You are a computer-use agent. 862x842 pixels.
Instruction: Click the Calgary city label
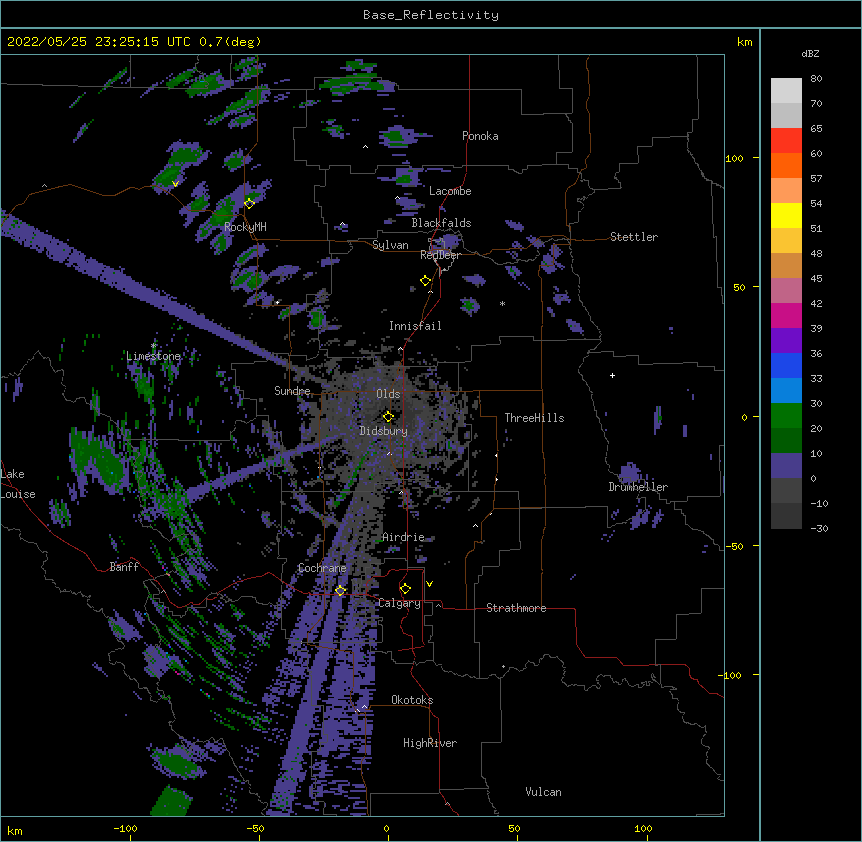400,603
